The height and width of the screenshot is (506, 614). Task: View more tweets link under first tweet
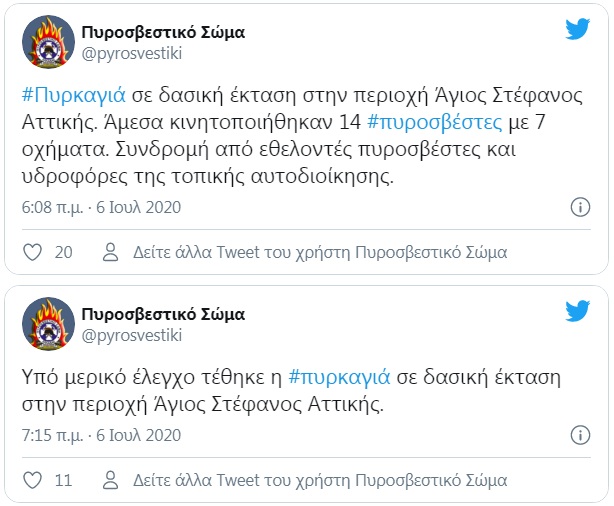pos(320,252)
